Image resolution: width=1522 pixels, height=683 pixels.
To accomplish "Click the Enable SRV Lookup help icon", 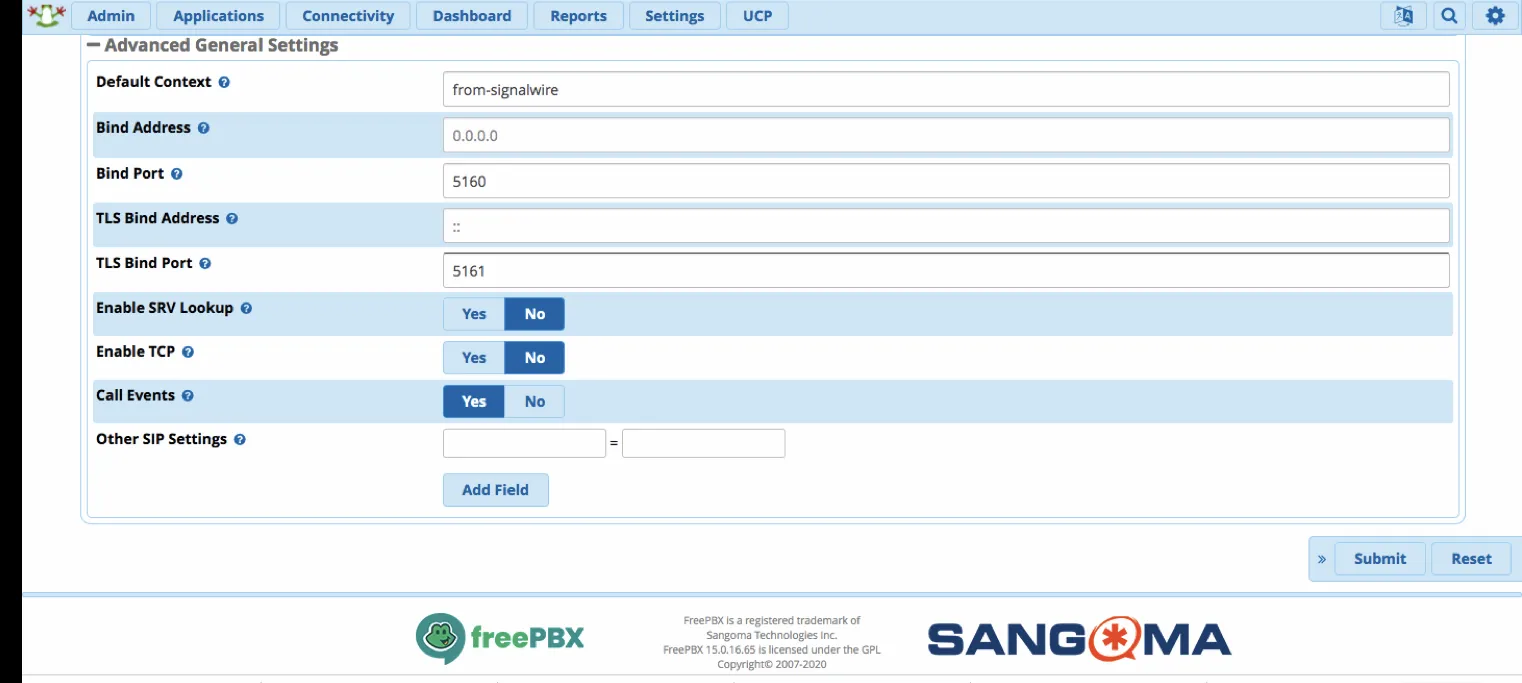I will [x=246, y=308].
